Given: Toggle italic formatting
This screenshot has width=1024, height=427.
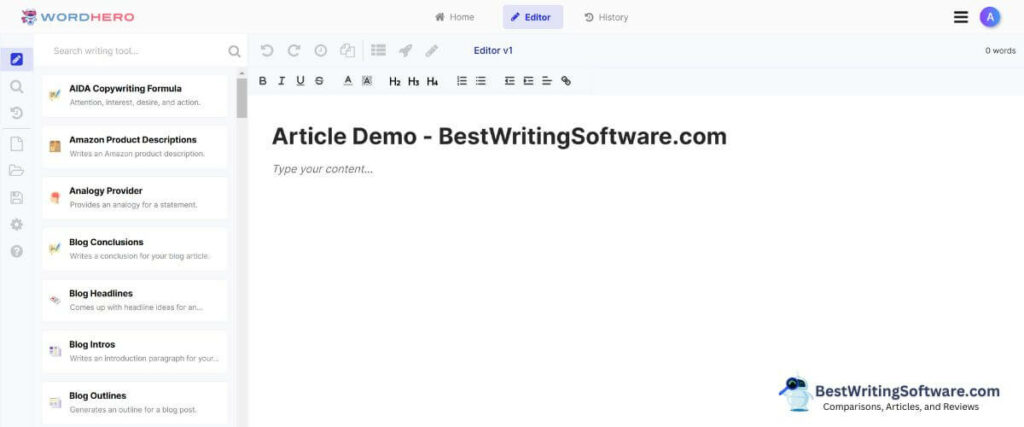Looking at the screenshot, I should point(281,81).
